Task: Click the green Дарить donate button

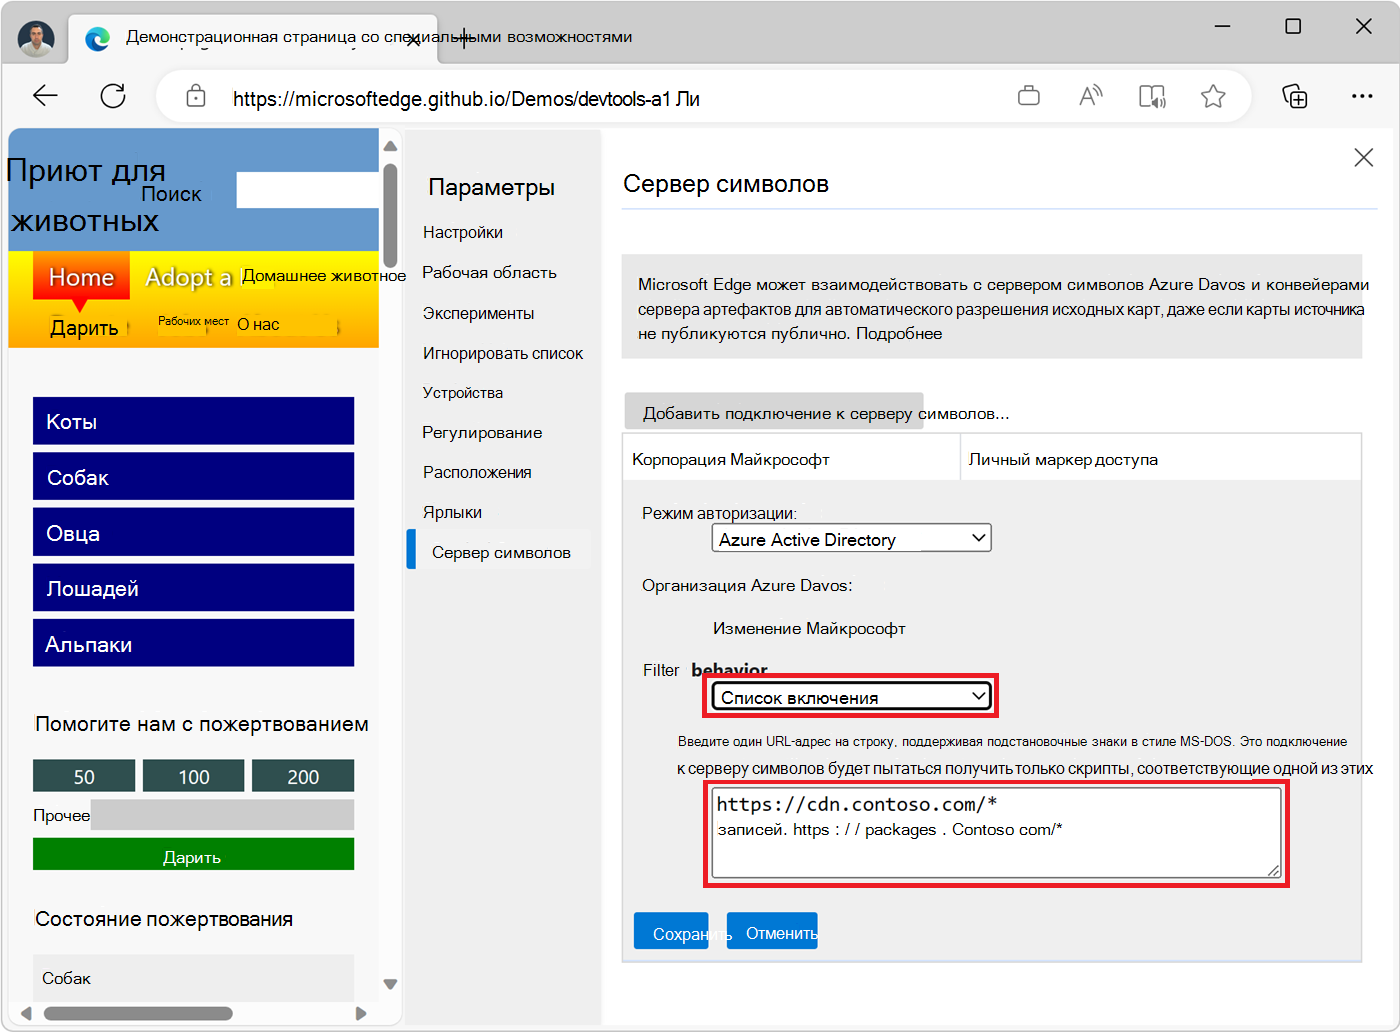Action: point(193,855)
